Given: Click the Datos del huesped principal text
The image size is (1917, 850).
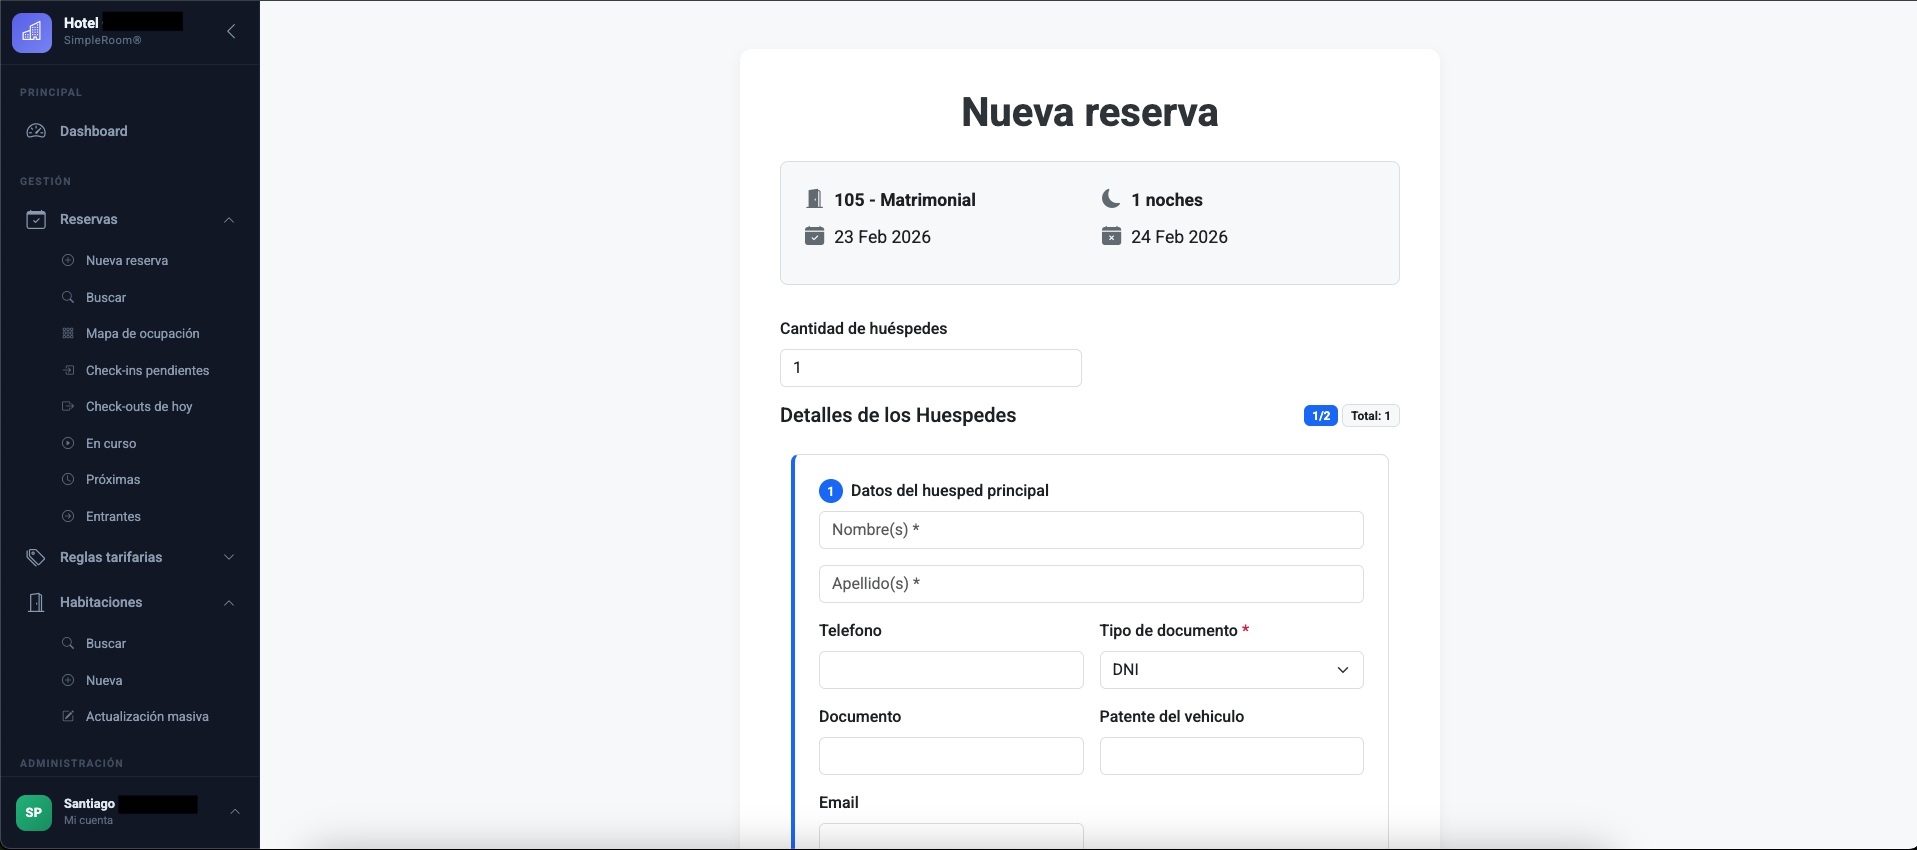Looking at the screenshot, I should point(949,490).
